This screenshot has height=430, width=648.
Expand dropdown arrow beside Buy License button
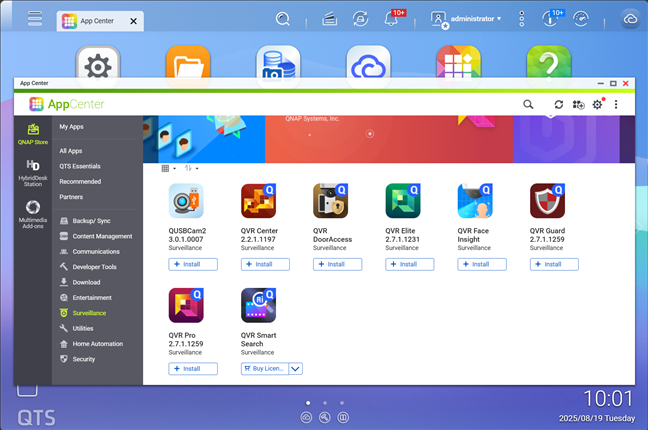pyautogui.click(x=295, y=369)
